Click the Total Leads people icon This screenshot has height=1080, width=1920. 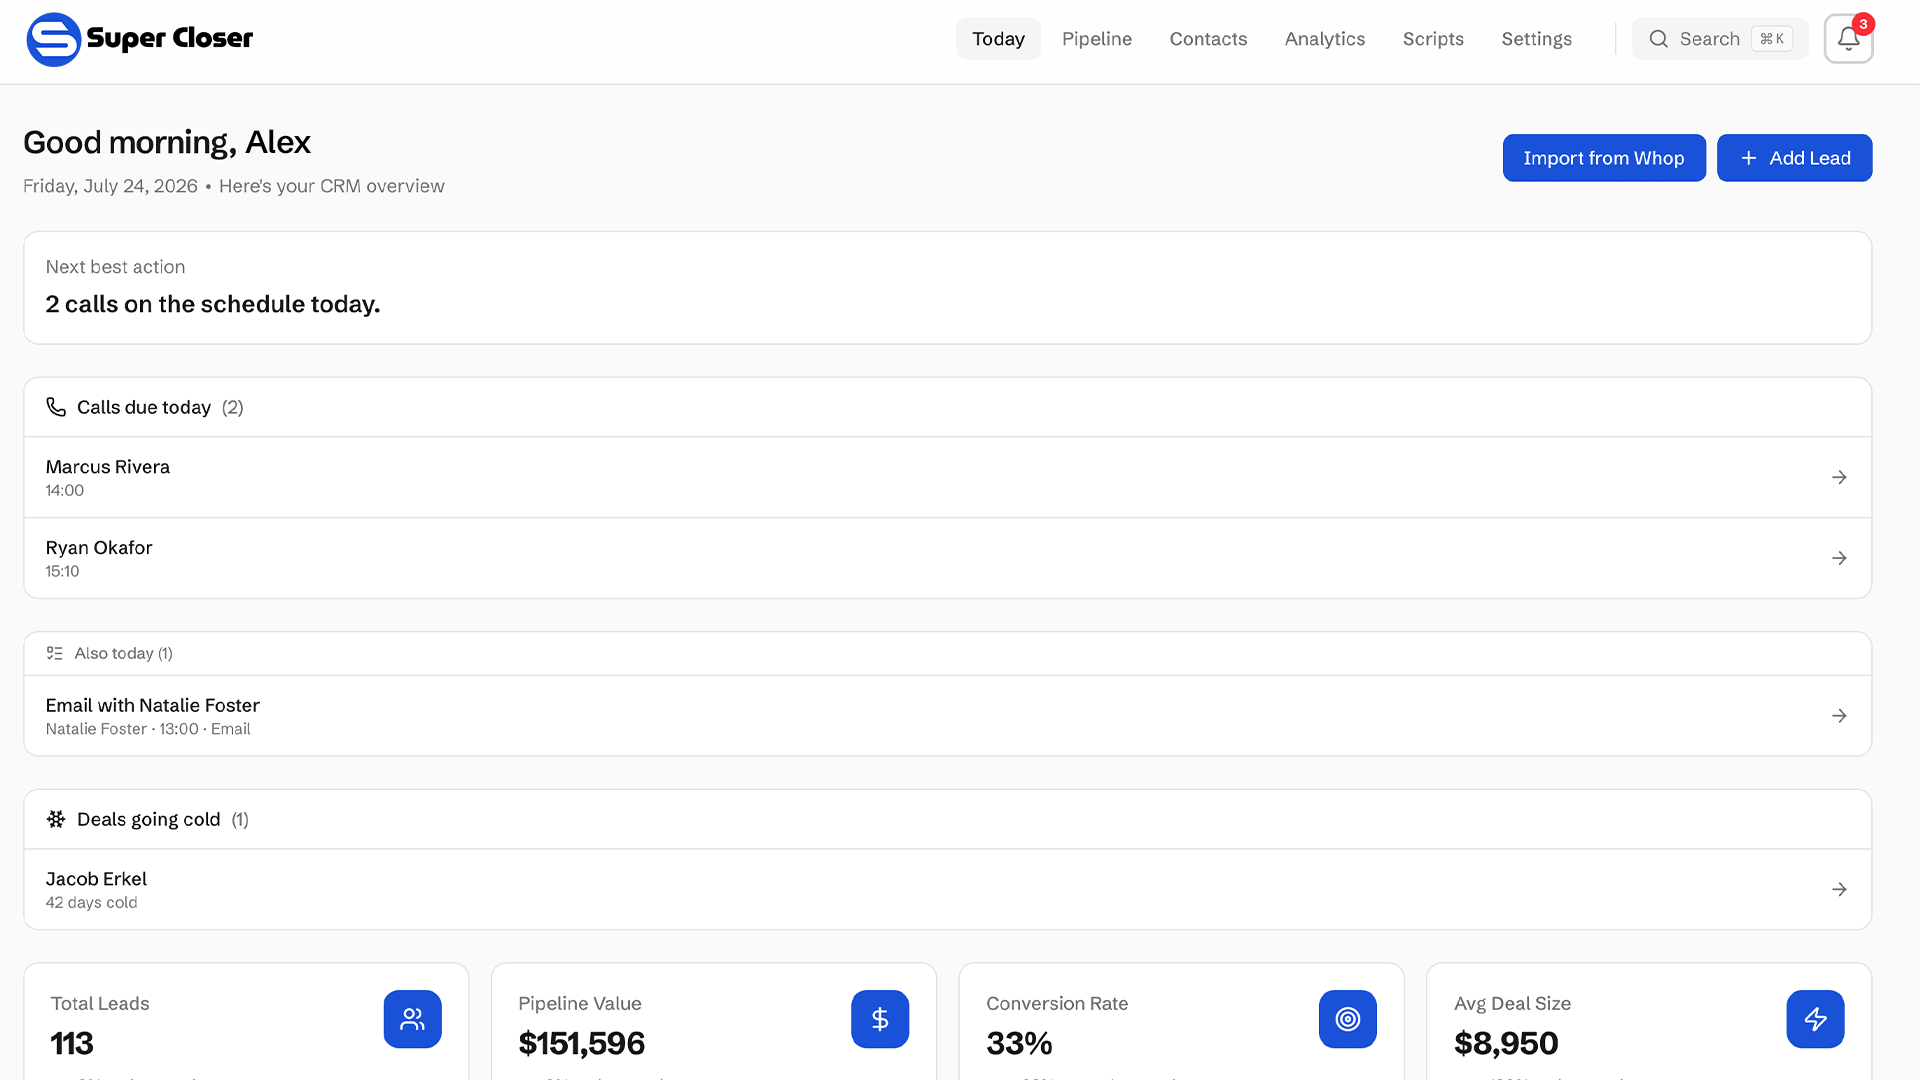412,1019
